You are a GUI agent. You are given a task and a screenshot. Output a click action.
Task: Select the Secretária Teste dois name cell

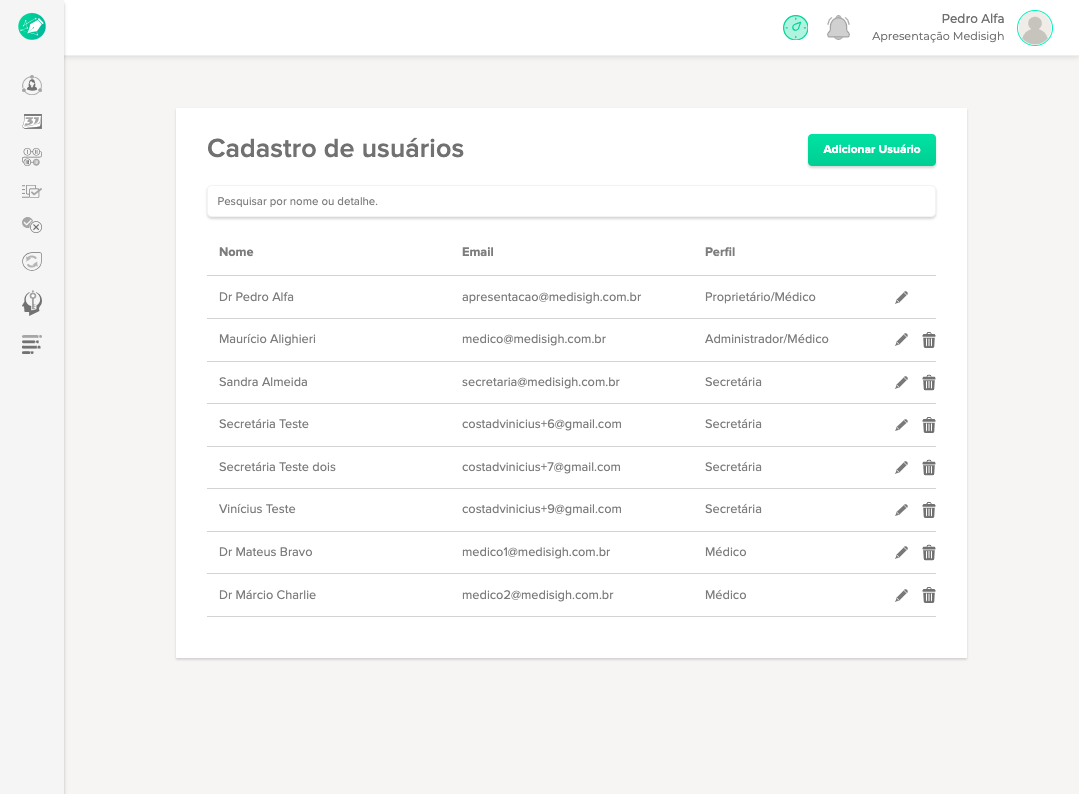point(277,466)
